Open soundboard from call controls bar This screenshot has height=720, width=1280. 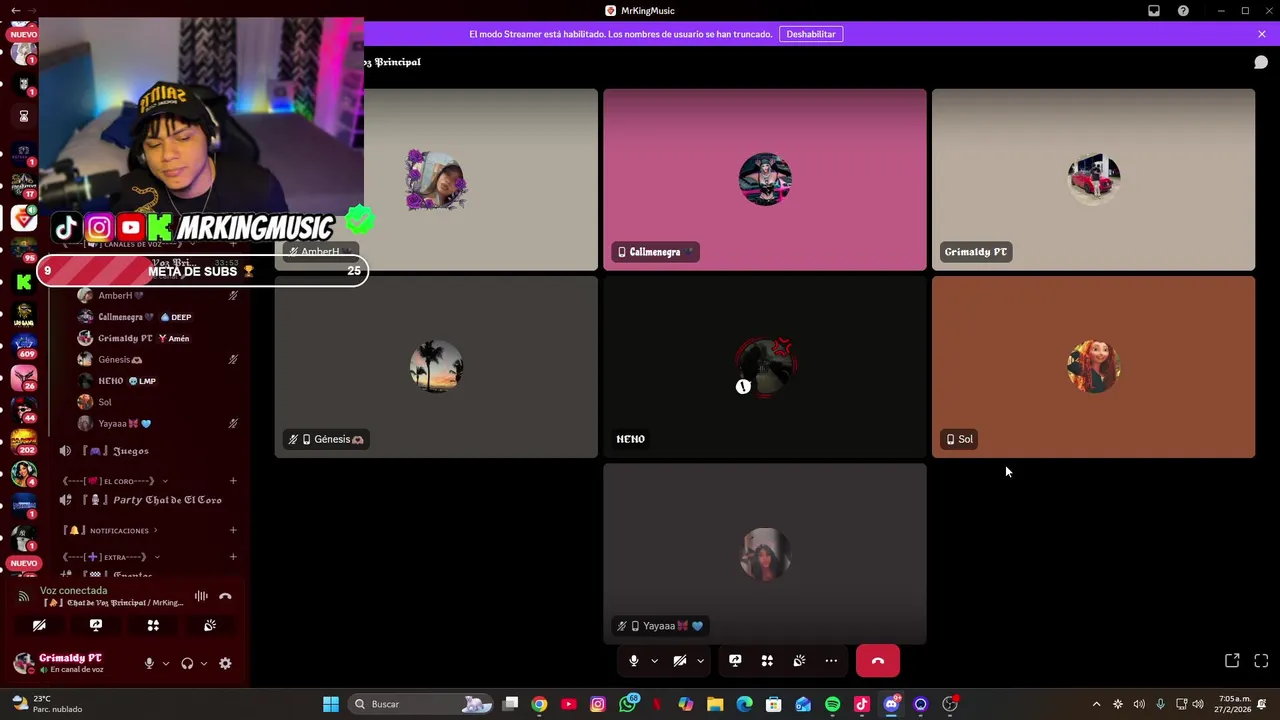pos(799,661)
